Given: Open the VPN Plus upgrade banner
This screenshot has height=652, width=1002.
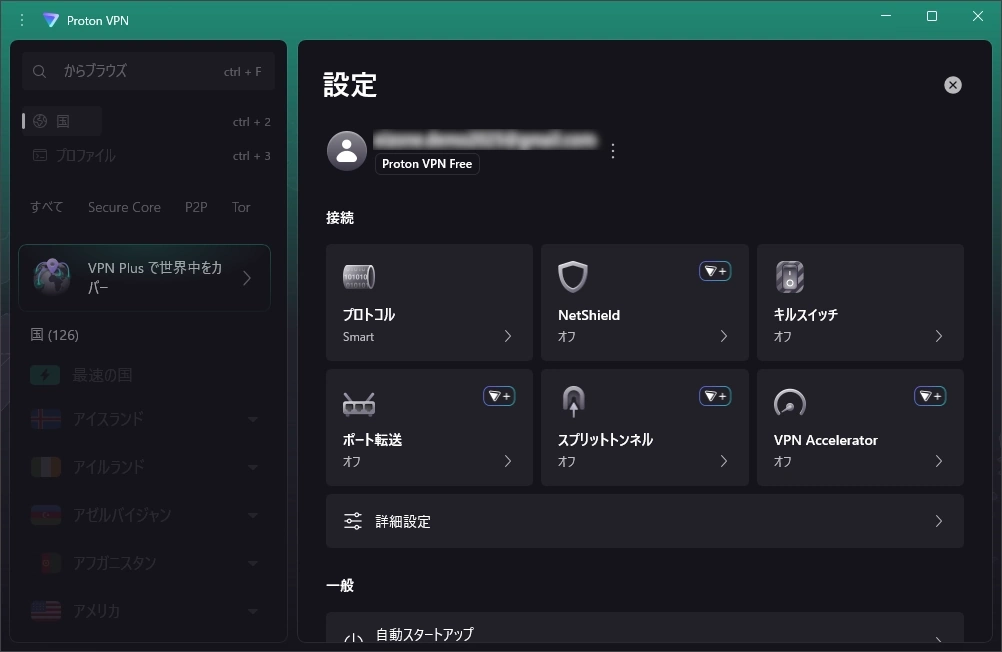Looking at the screenshot, I should point(144,278).
